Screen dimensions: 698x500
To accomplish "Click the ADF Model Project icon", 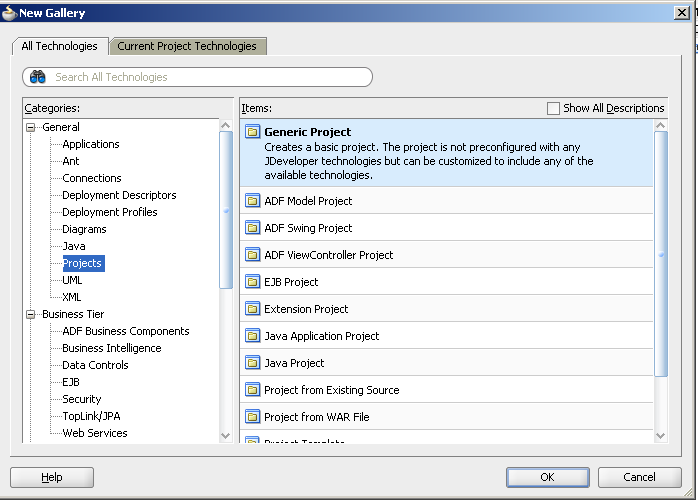I will (252, 201).
